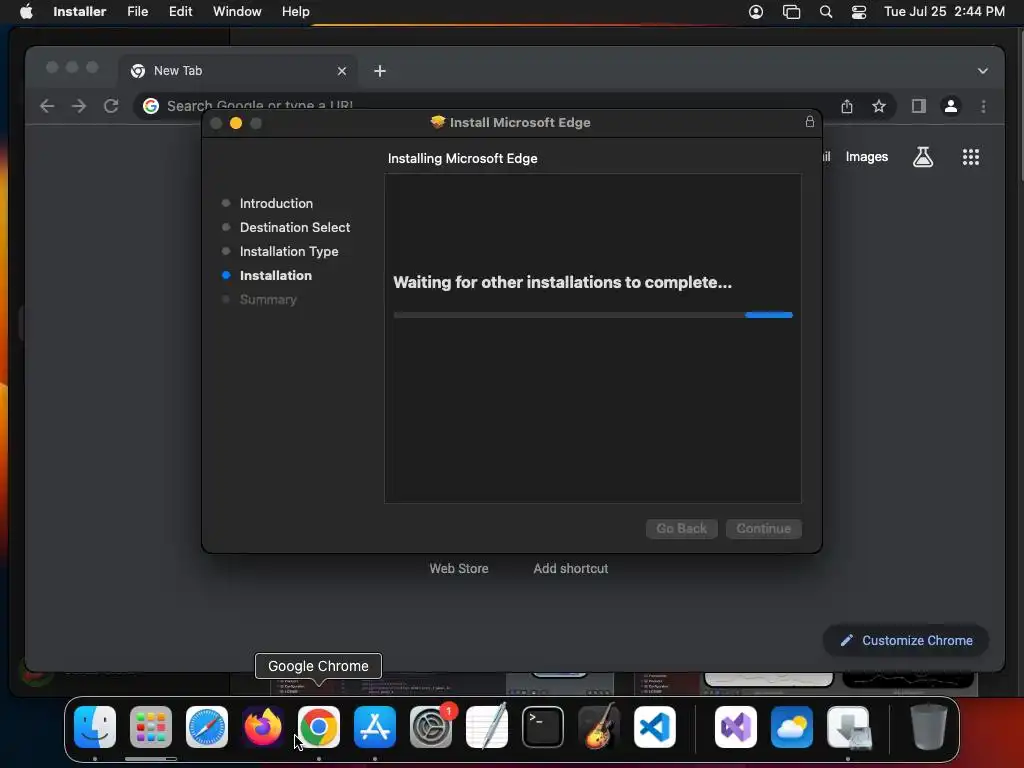Screen dimensions: 1024x768
Task: Click the installation progress bar
Action: [x=593, y=315]
